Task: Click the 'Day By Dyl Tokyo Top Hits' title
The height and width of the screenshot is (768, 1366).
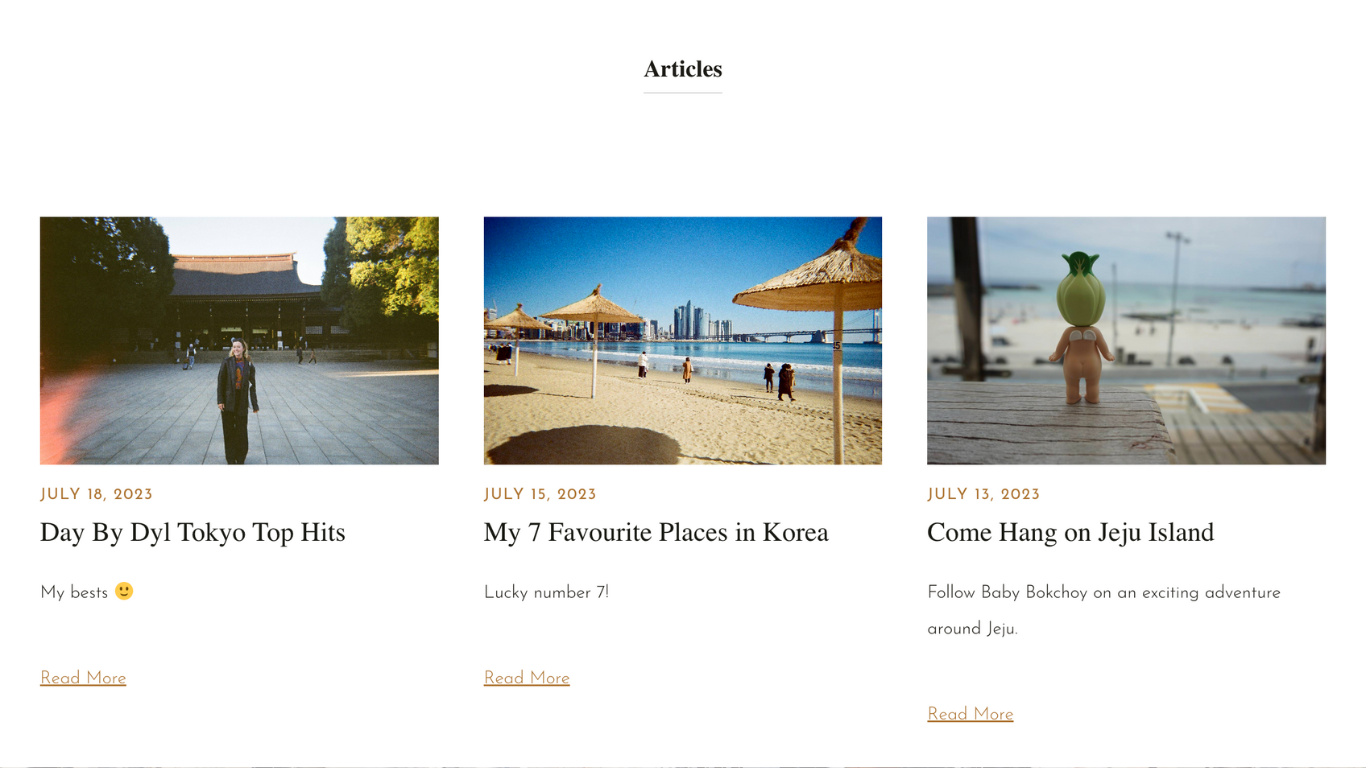Action: (x=193, y=532)
